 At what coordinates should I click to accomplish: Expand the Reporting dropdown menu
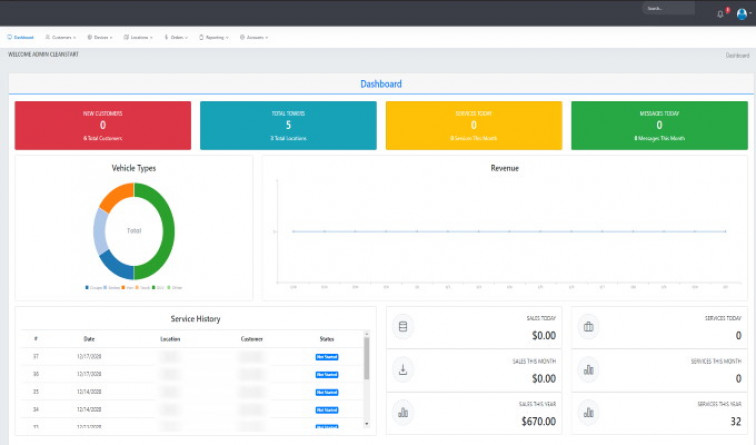point(215,37)
